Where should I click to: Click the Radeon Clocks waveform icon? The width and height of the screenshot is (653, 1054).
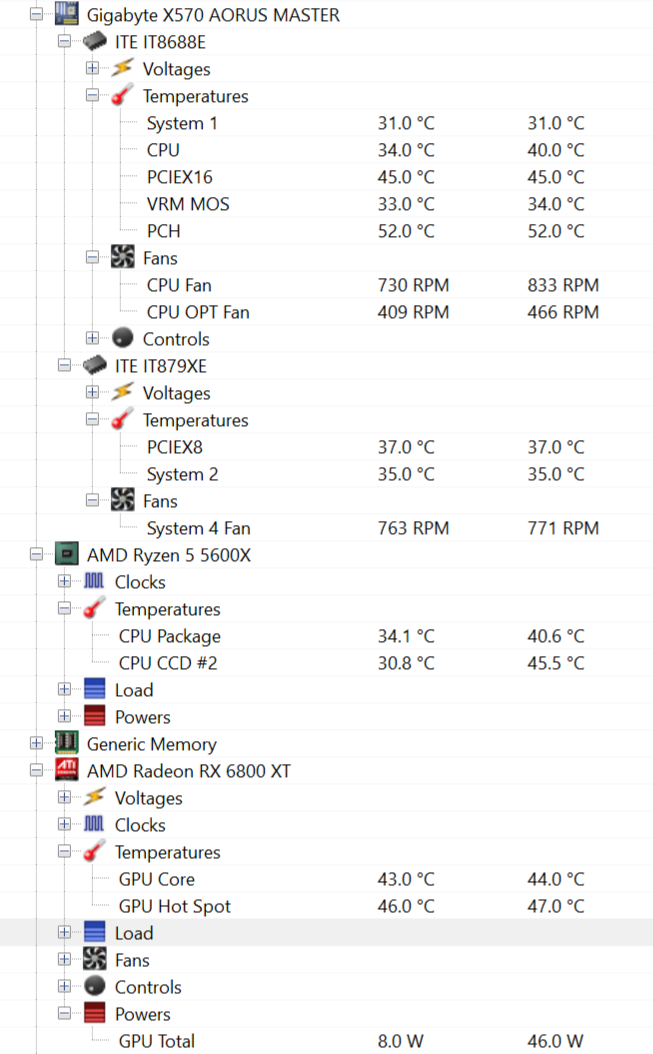pyautogui.click(x=94, y=824)
